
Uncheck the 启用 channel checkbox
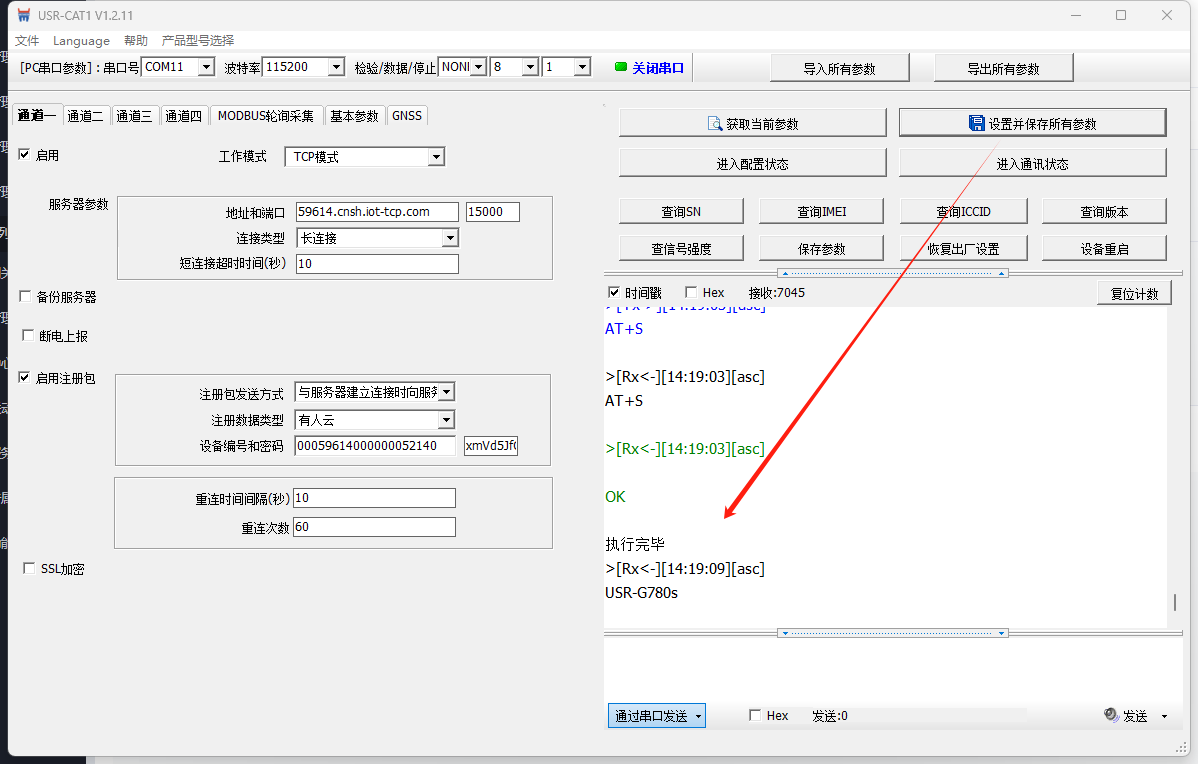click(x=25, y=155)
